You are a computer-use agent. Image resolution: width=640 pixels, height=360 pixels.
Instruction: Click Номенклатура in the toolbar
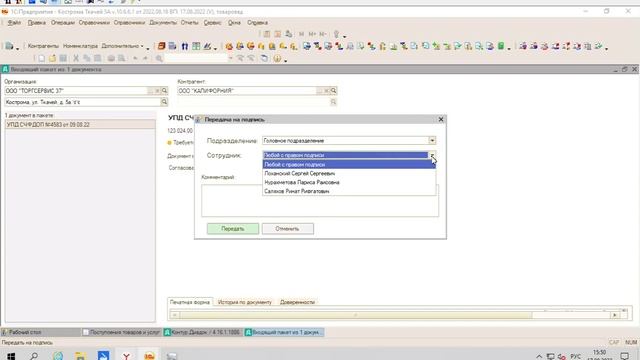[80, 46]
